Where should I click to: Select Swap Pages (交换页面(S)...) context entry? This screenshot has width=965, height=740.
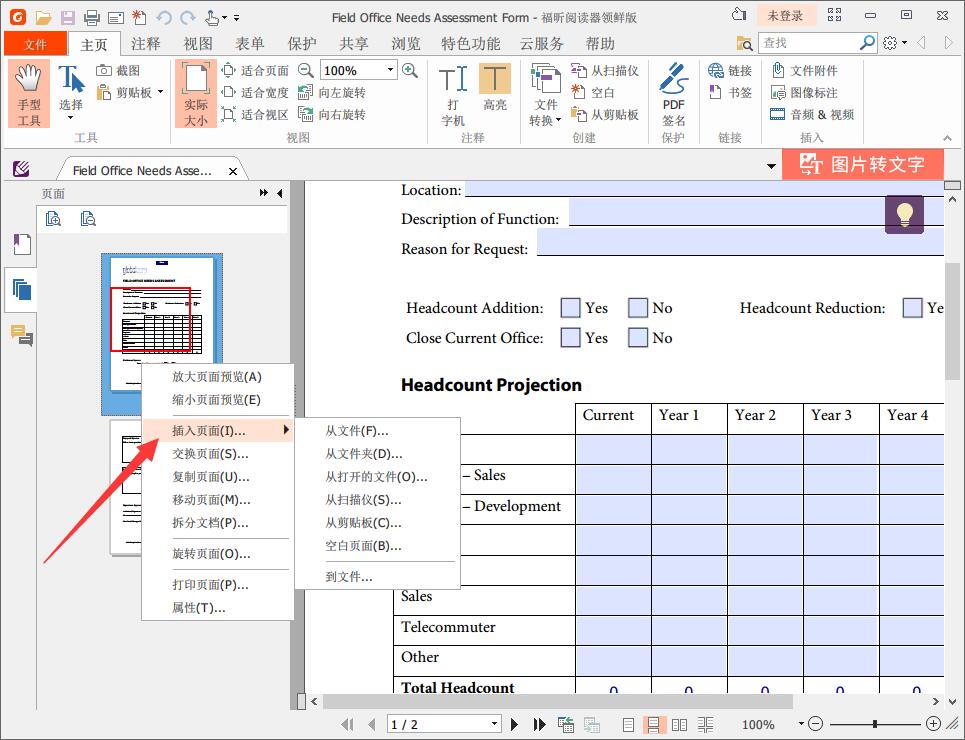click(217, 454)
